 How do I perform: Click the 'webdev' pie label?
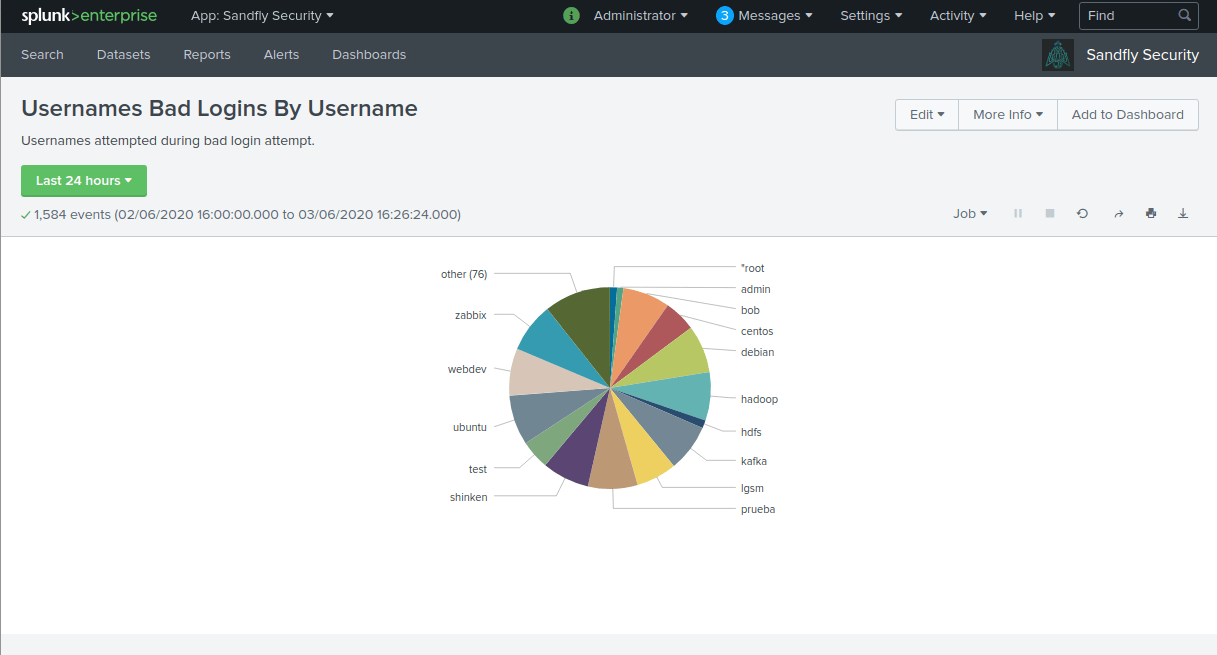[467, 369]
